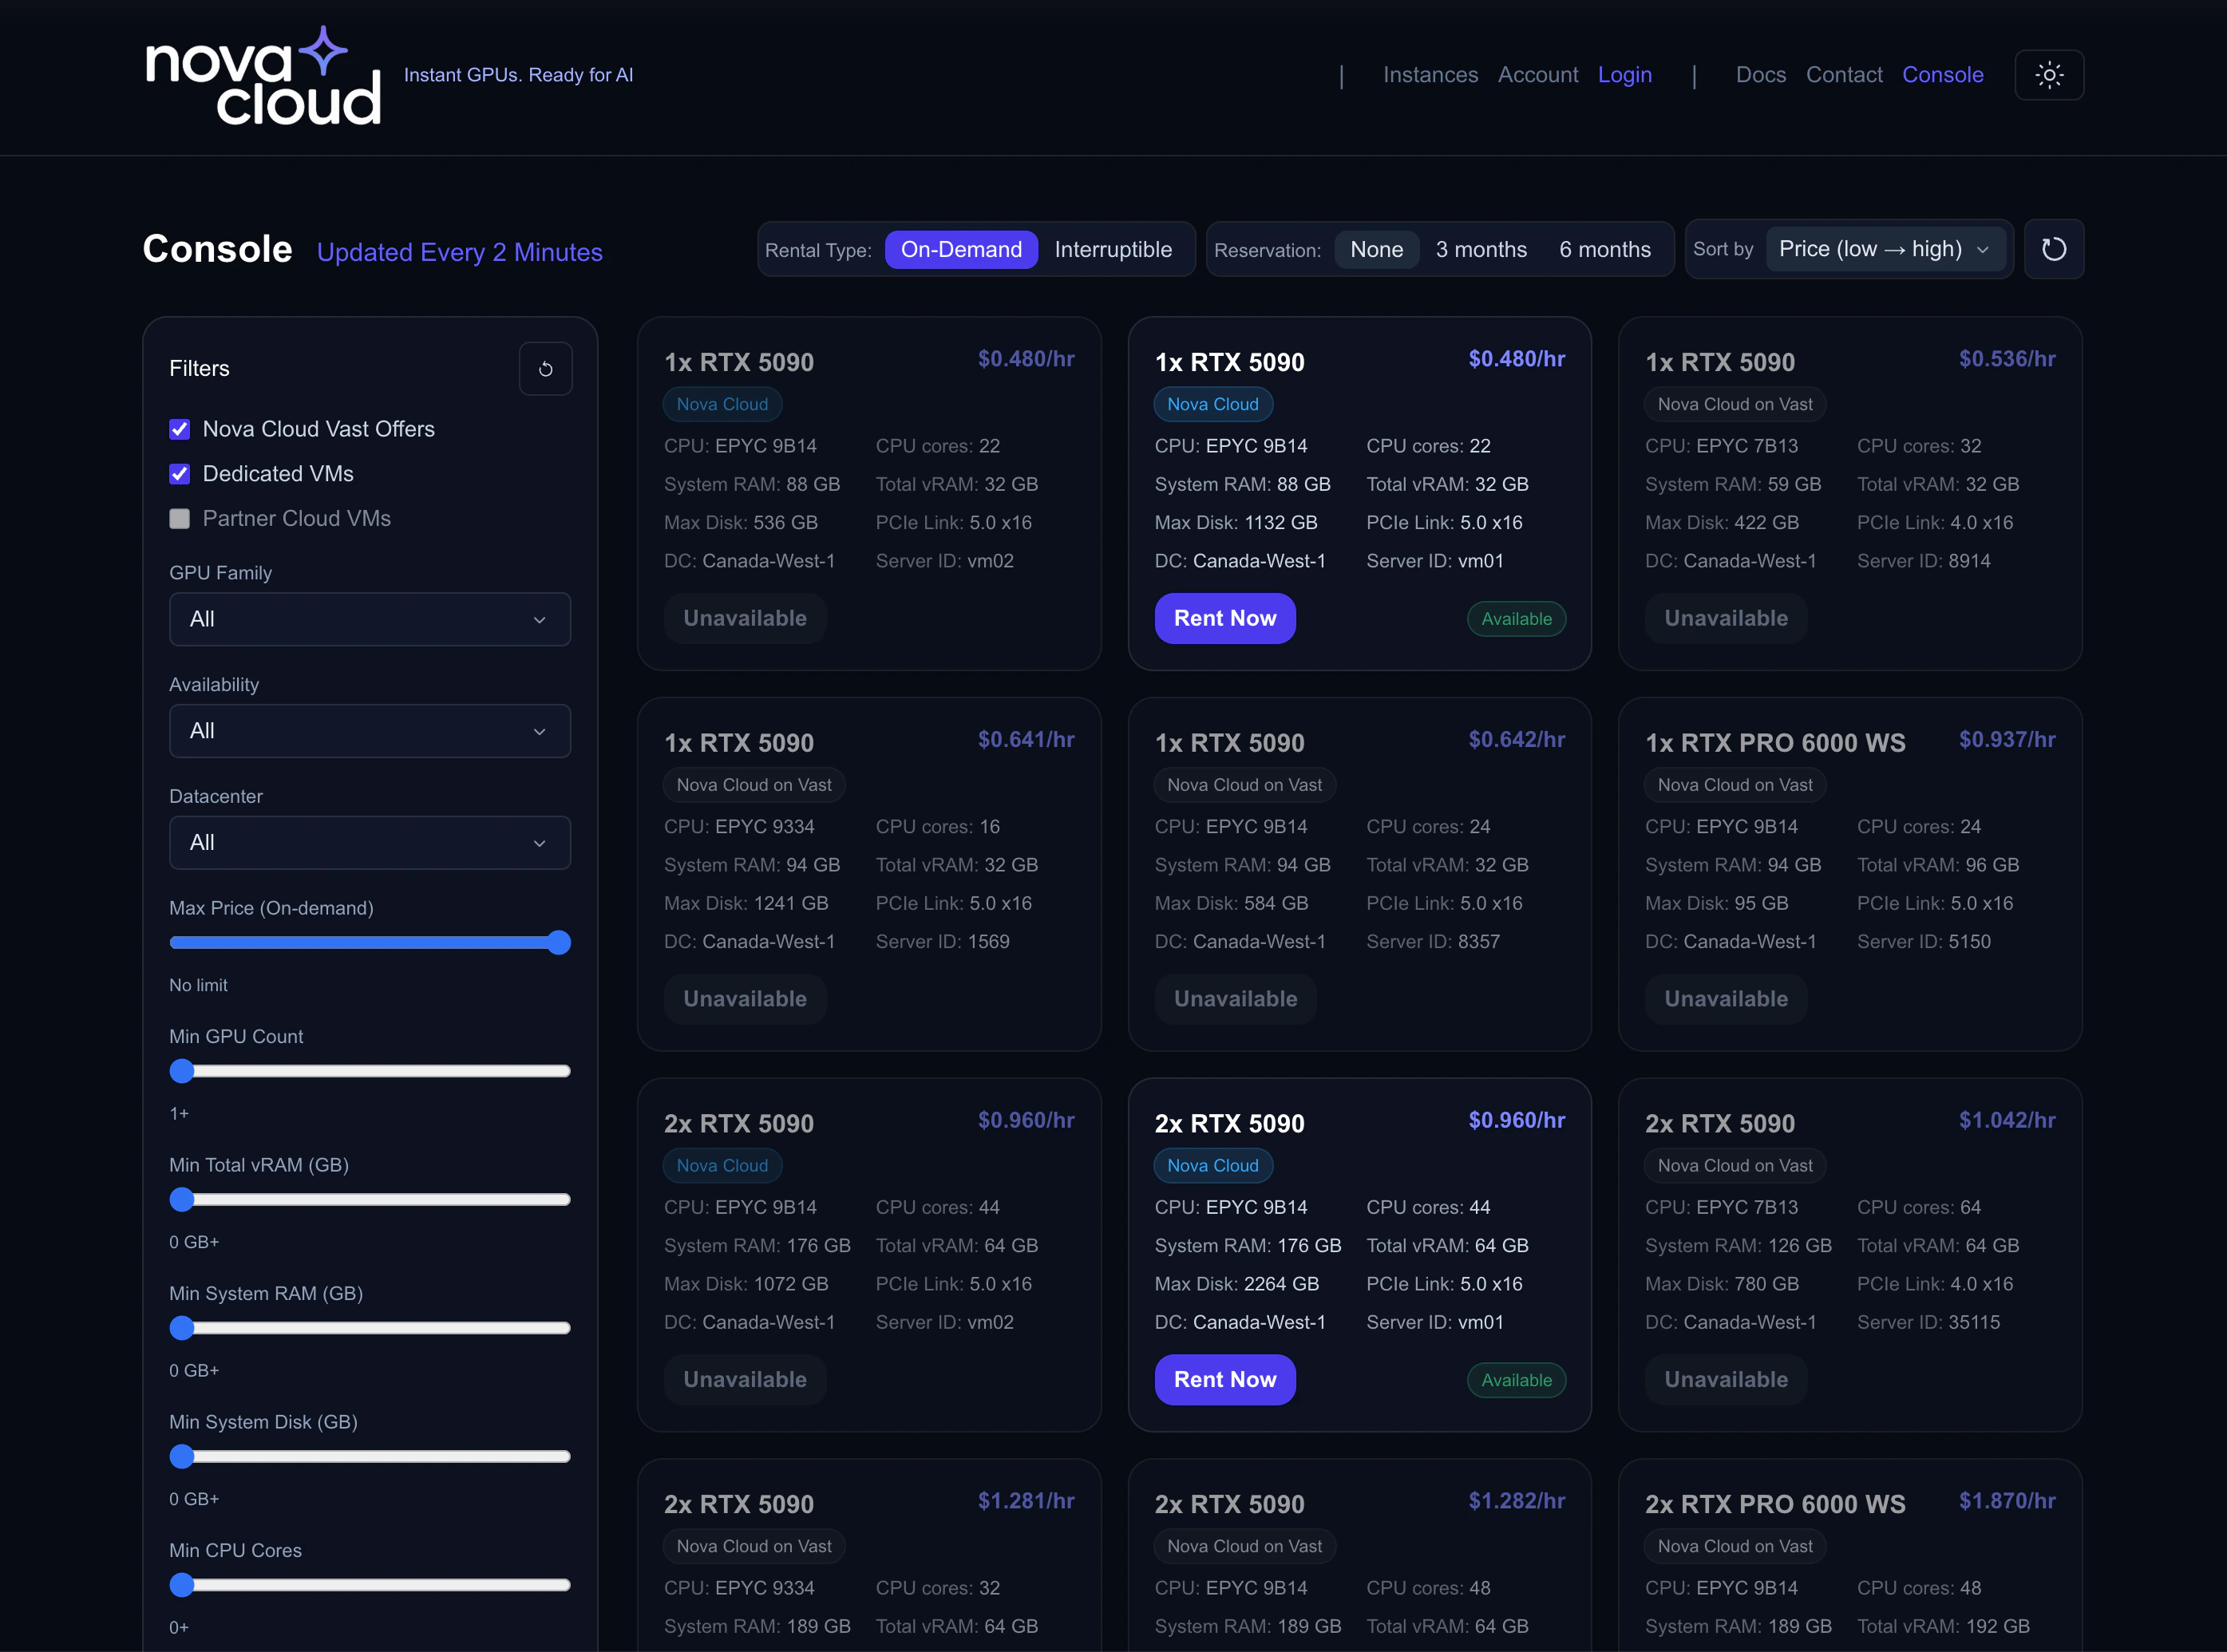Open the Contact page
2227x1652 pixels.
(x=1844, y=75)
